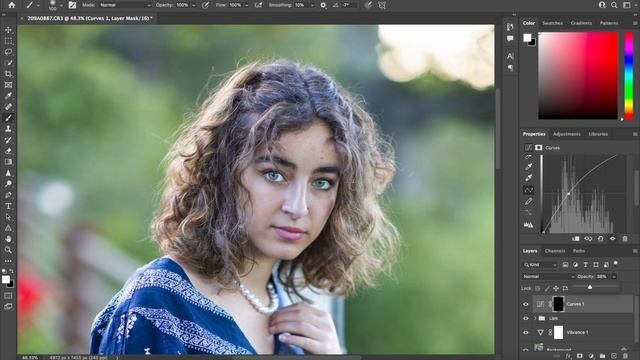640x360 pixels.
Task: Hide the Vibrance 1 layer
Action: click(526, 333)
